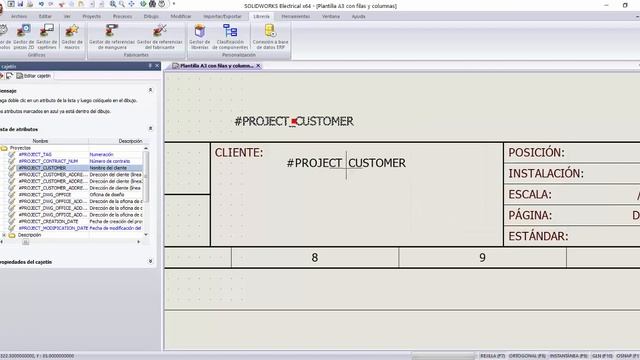640x360 pixels.
Task: Click column number 8 in the drawing
Action: point(315,258)
